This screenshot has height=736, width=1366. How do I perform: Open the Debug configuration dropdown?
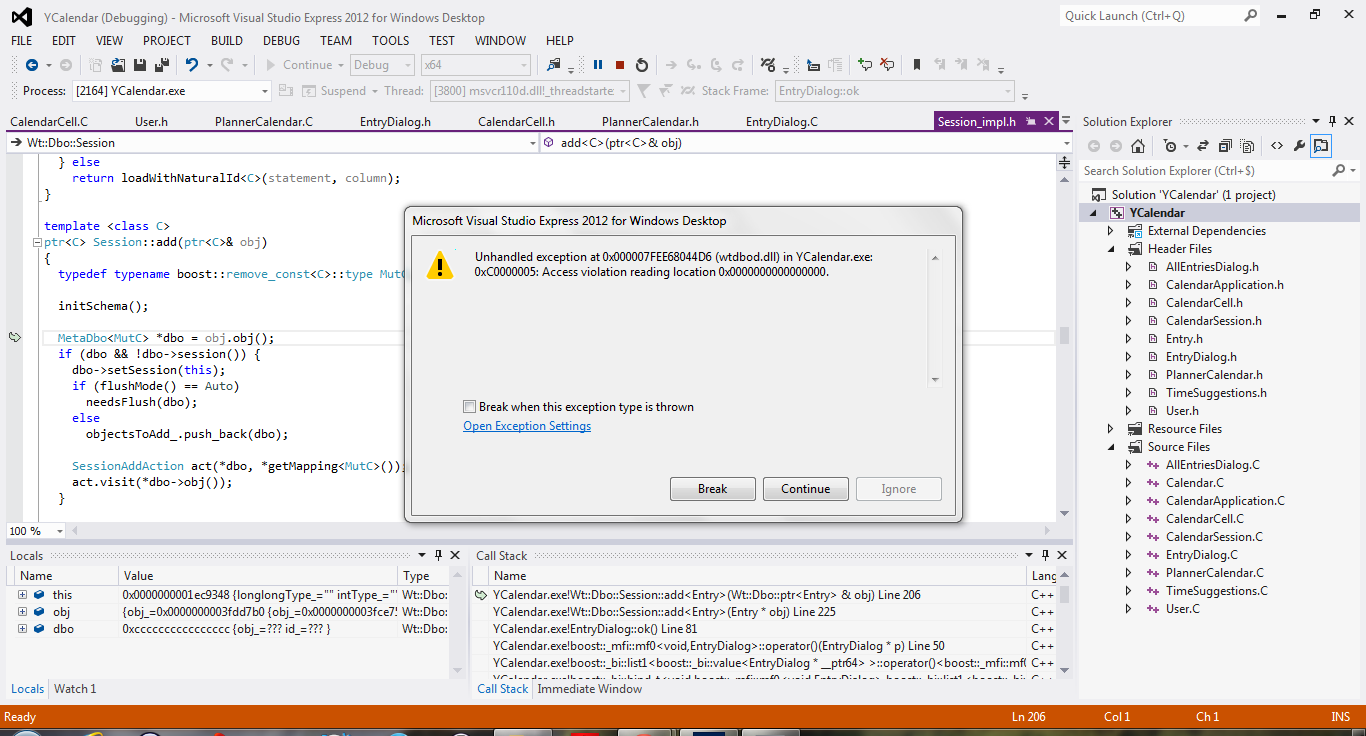coord(408,65)
